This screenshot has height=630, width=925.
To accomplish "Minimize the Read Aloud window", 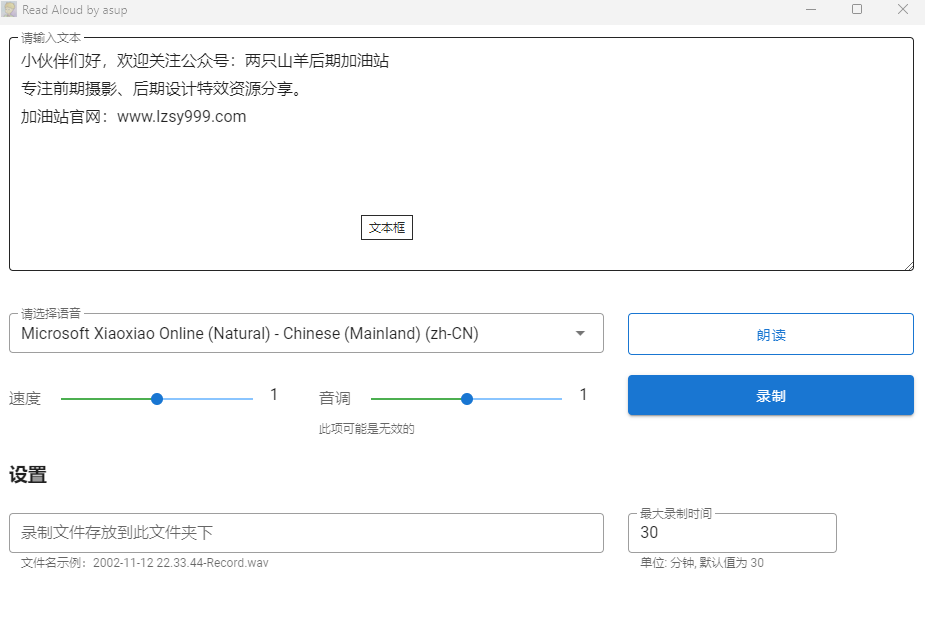I will tap(811, 10).
